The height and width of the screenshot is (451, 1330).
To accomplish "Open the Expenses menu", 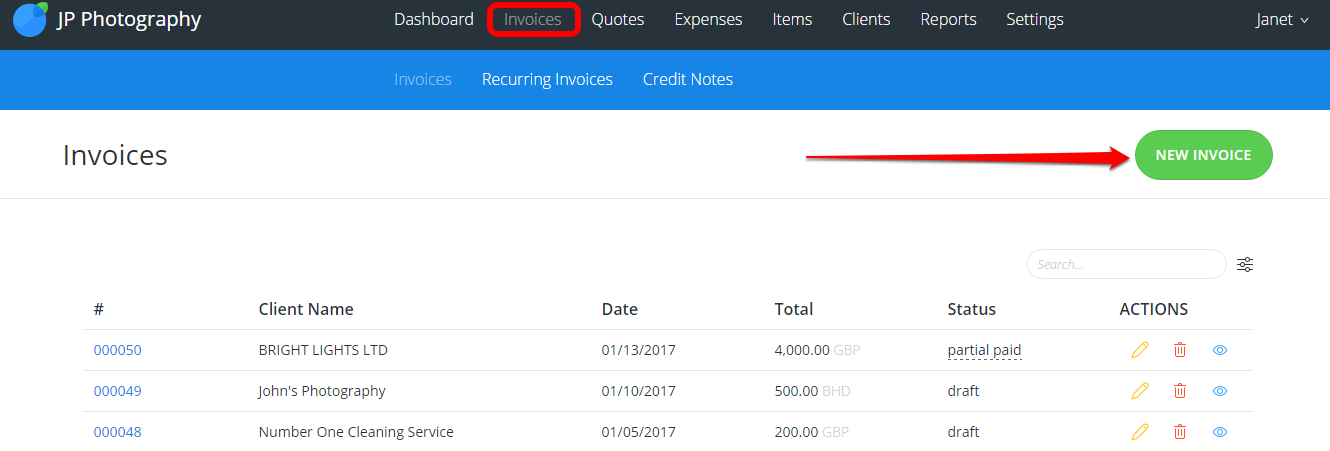I will (708, 20).
